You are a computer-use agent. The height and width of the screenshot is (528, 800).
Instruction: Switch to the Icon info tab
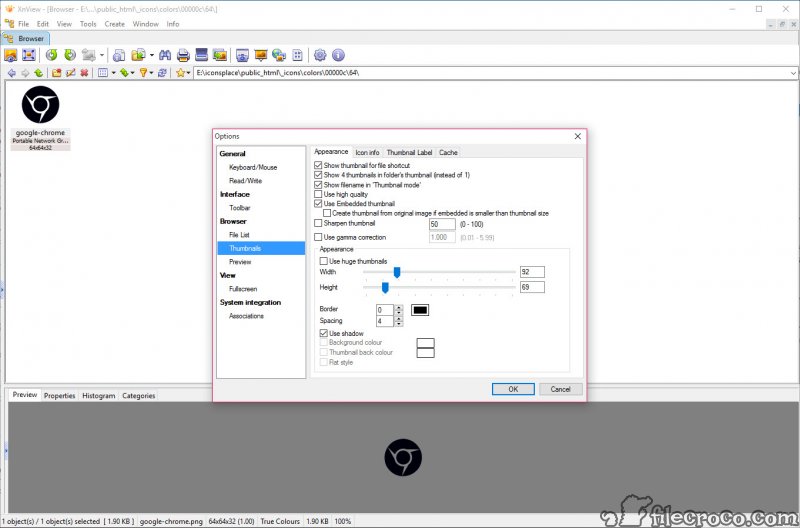pyautogui.click(x=367, y=153)
